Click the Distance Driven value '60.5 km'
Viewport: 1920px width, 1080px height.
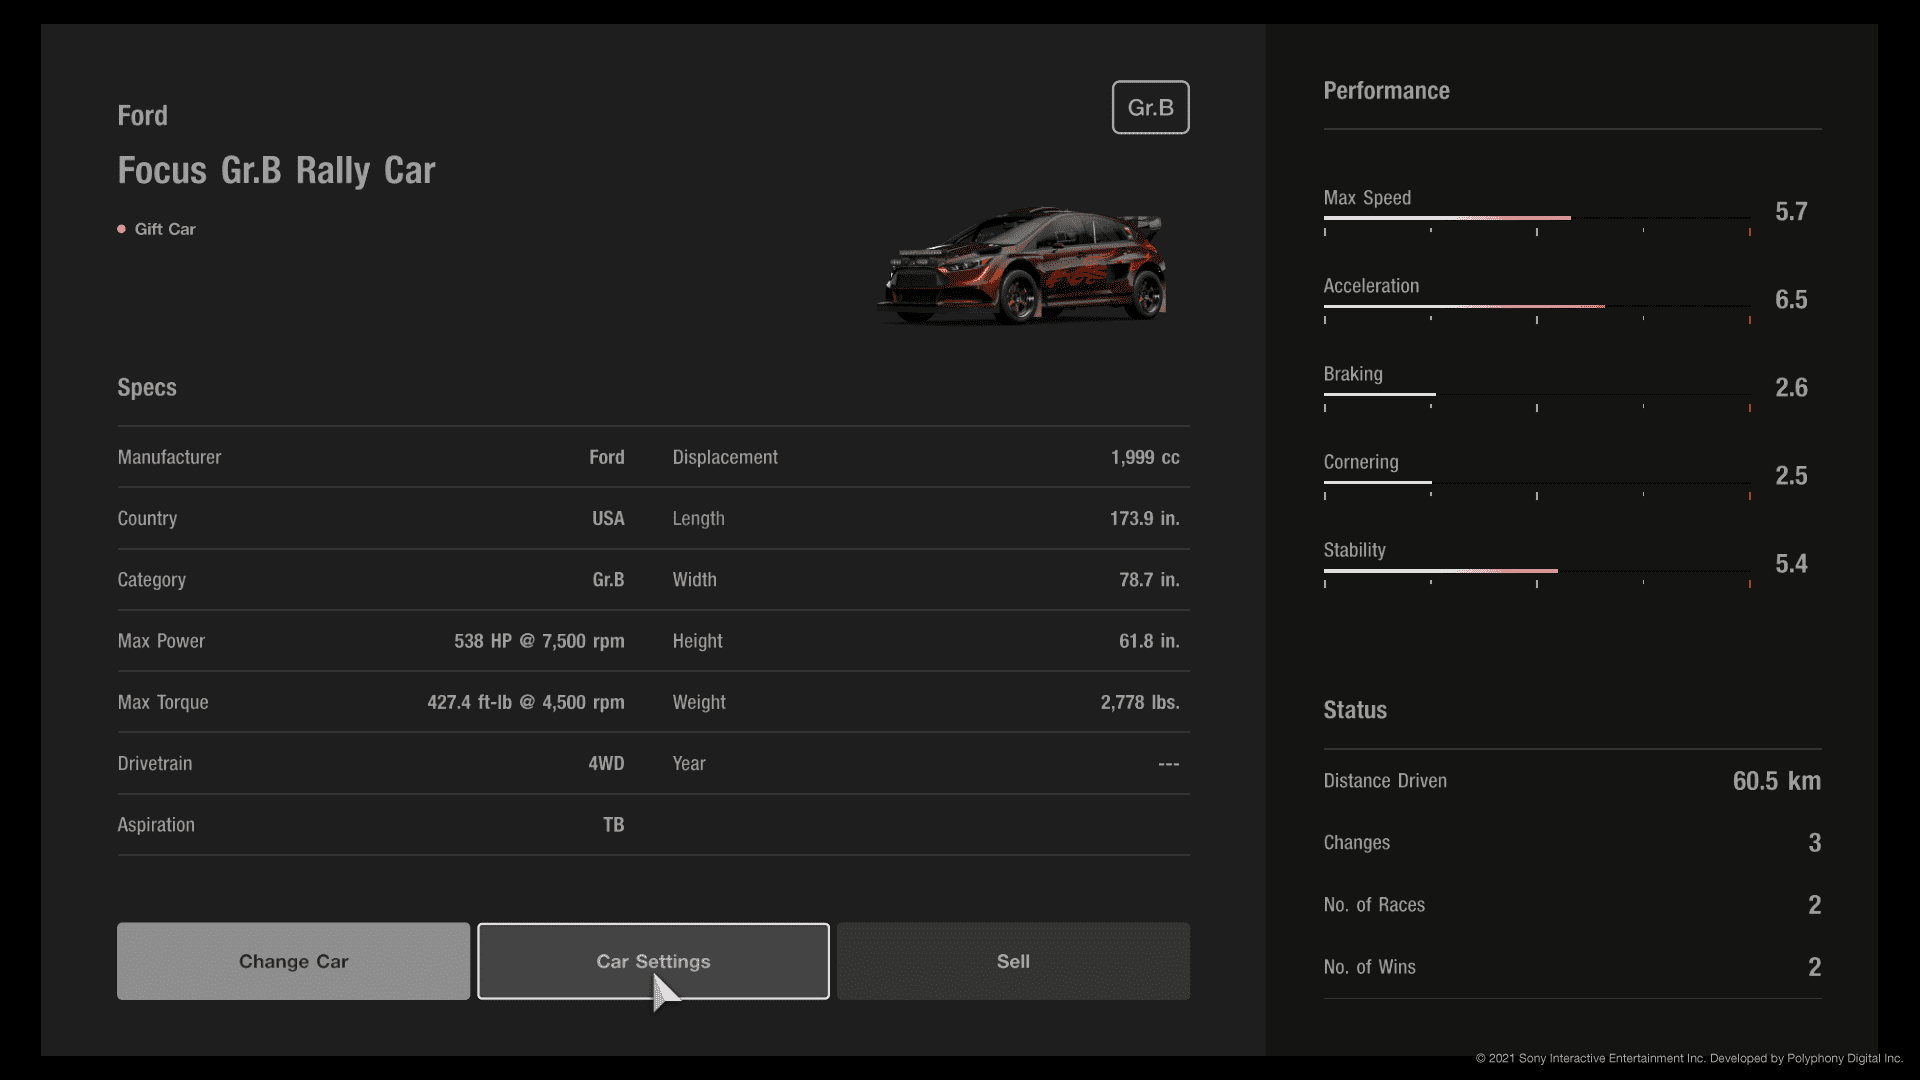1776,781
